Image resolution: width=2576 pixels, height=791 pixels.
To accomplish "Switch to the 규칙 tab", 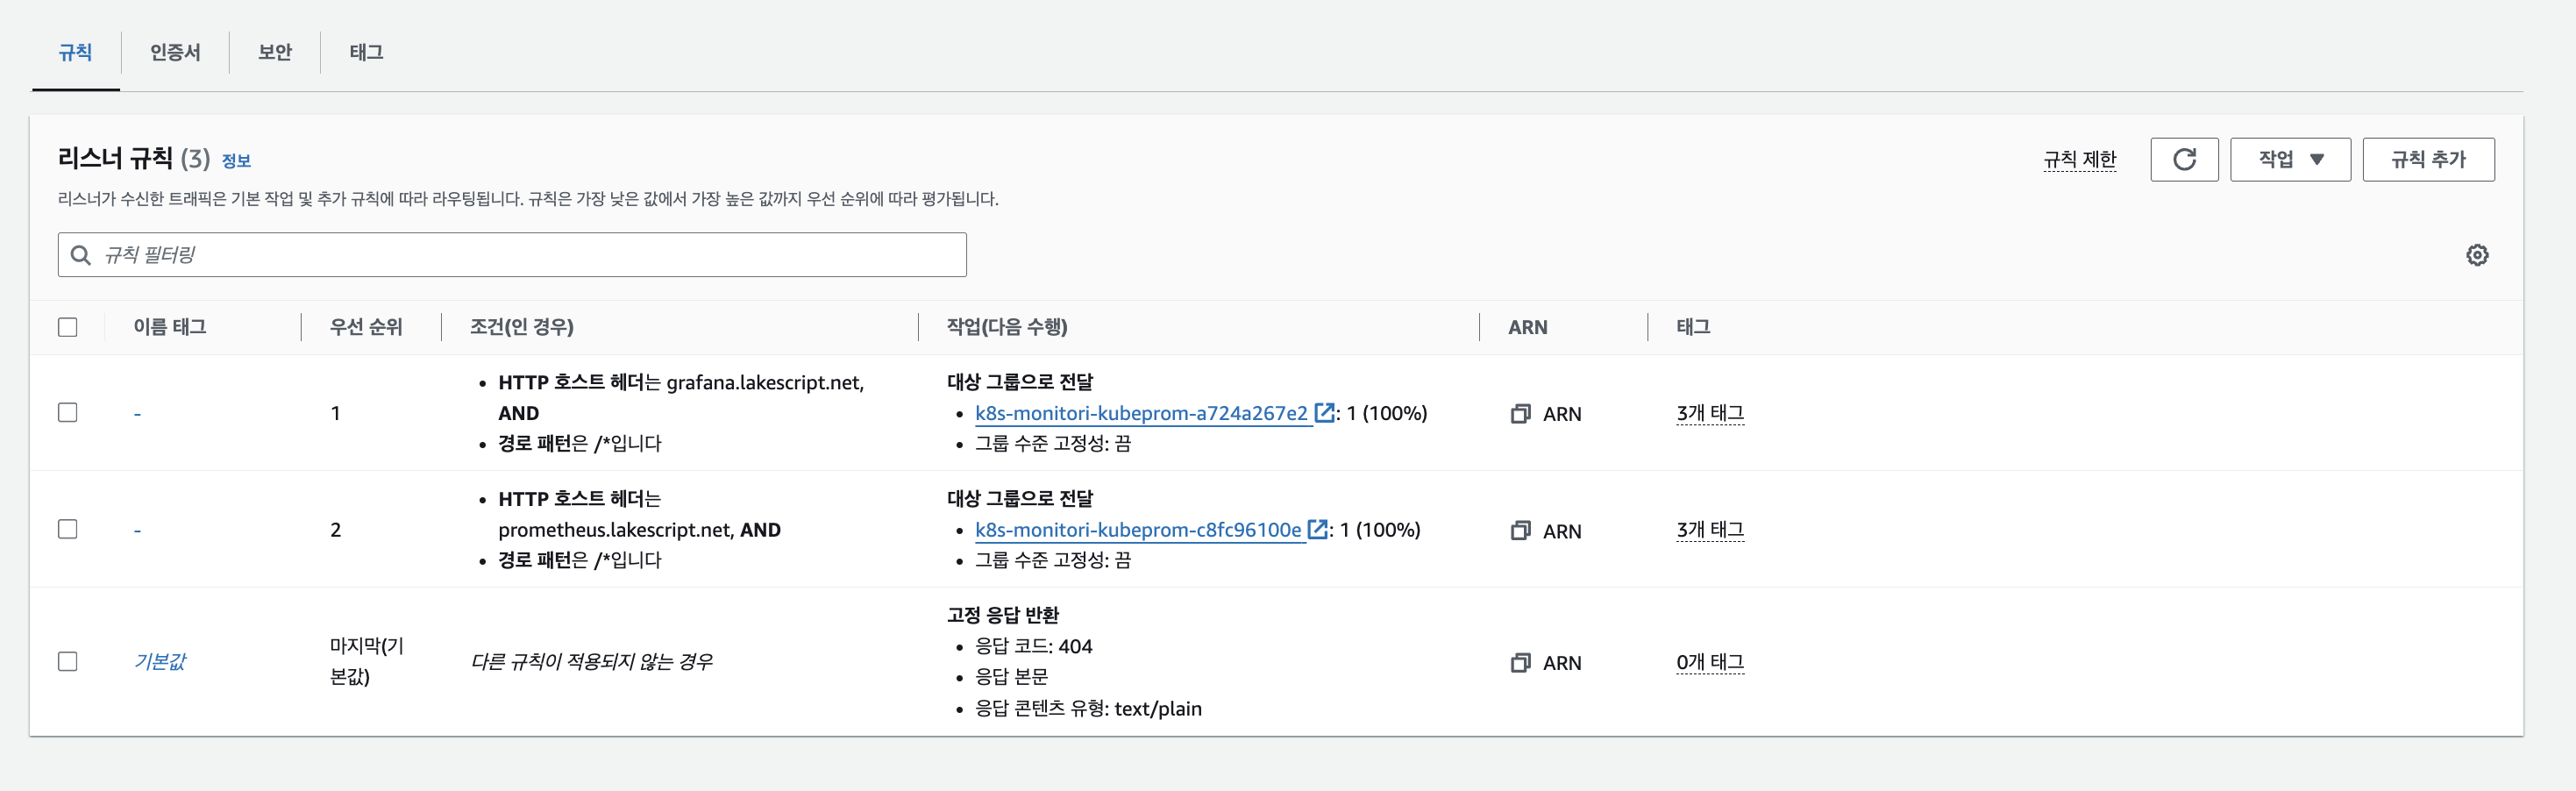I will [75, 52].
